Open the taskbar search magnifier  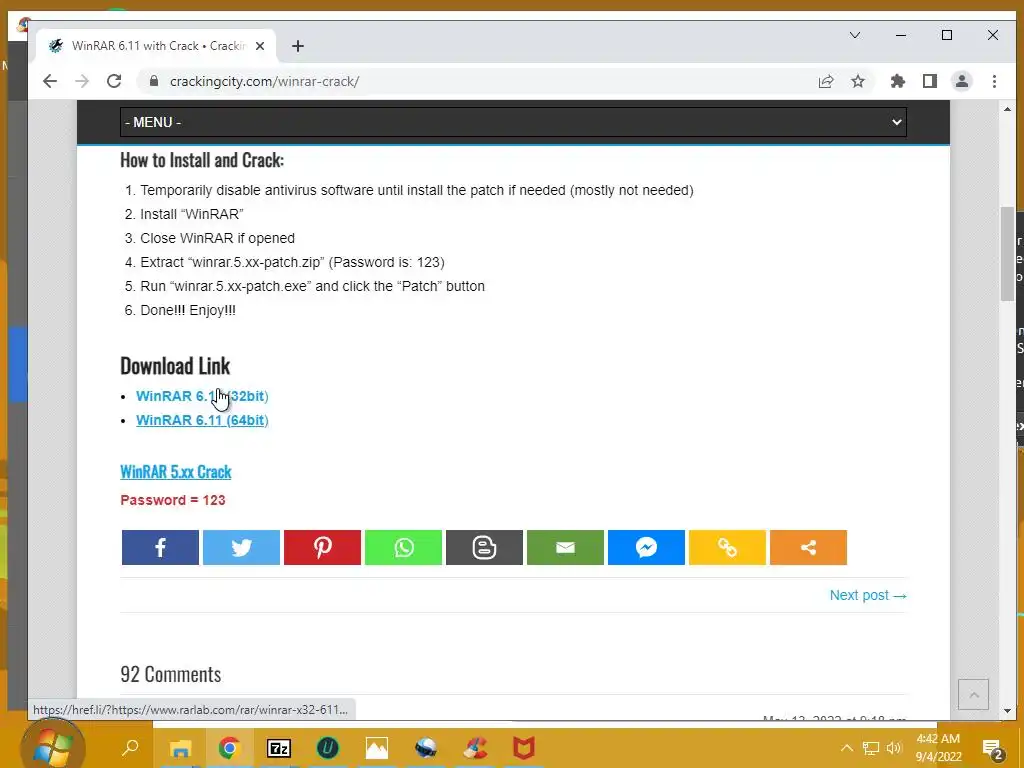click(131, 747)
